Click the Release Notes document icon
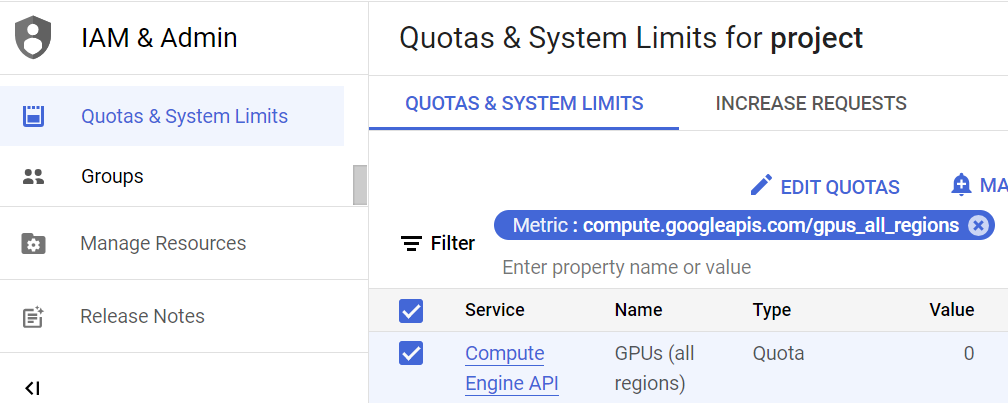Viewport: 1008px width, 403px height. pos(34,317)
